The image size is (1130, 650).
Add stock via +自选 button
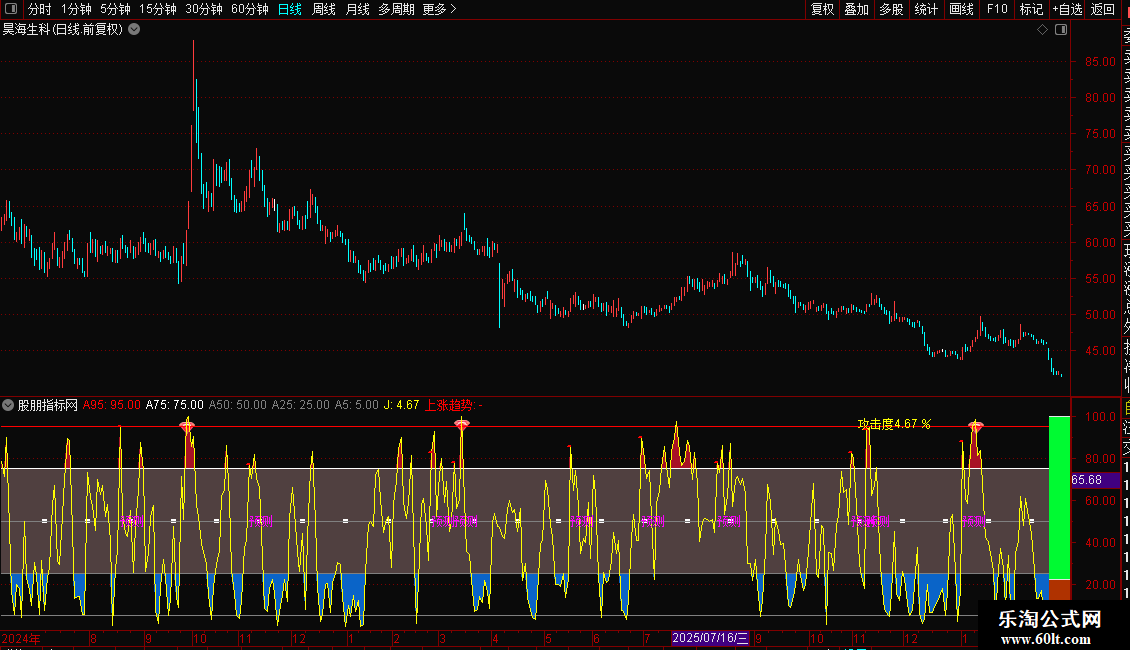tap(1067, 9)
